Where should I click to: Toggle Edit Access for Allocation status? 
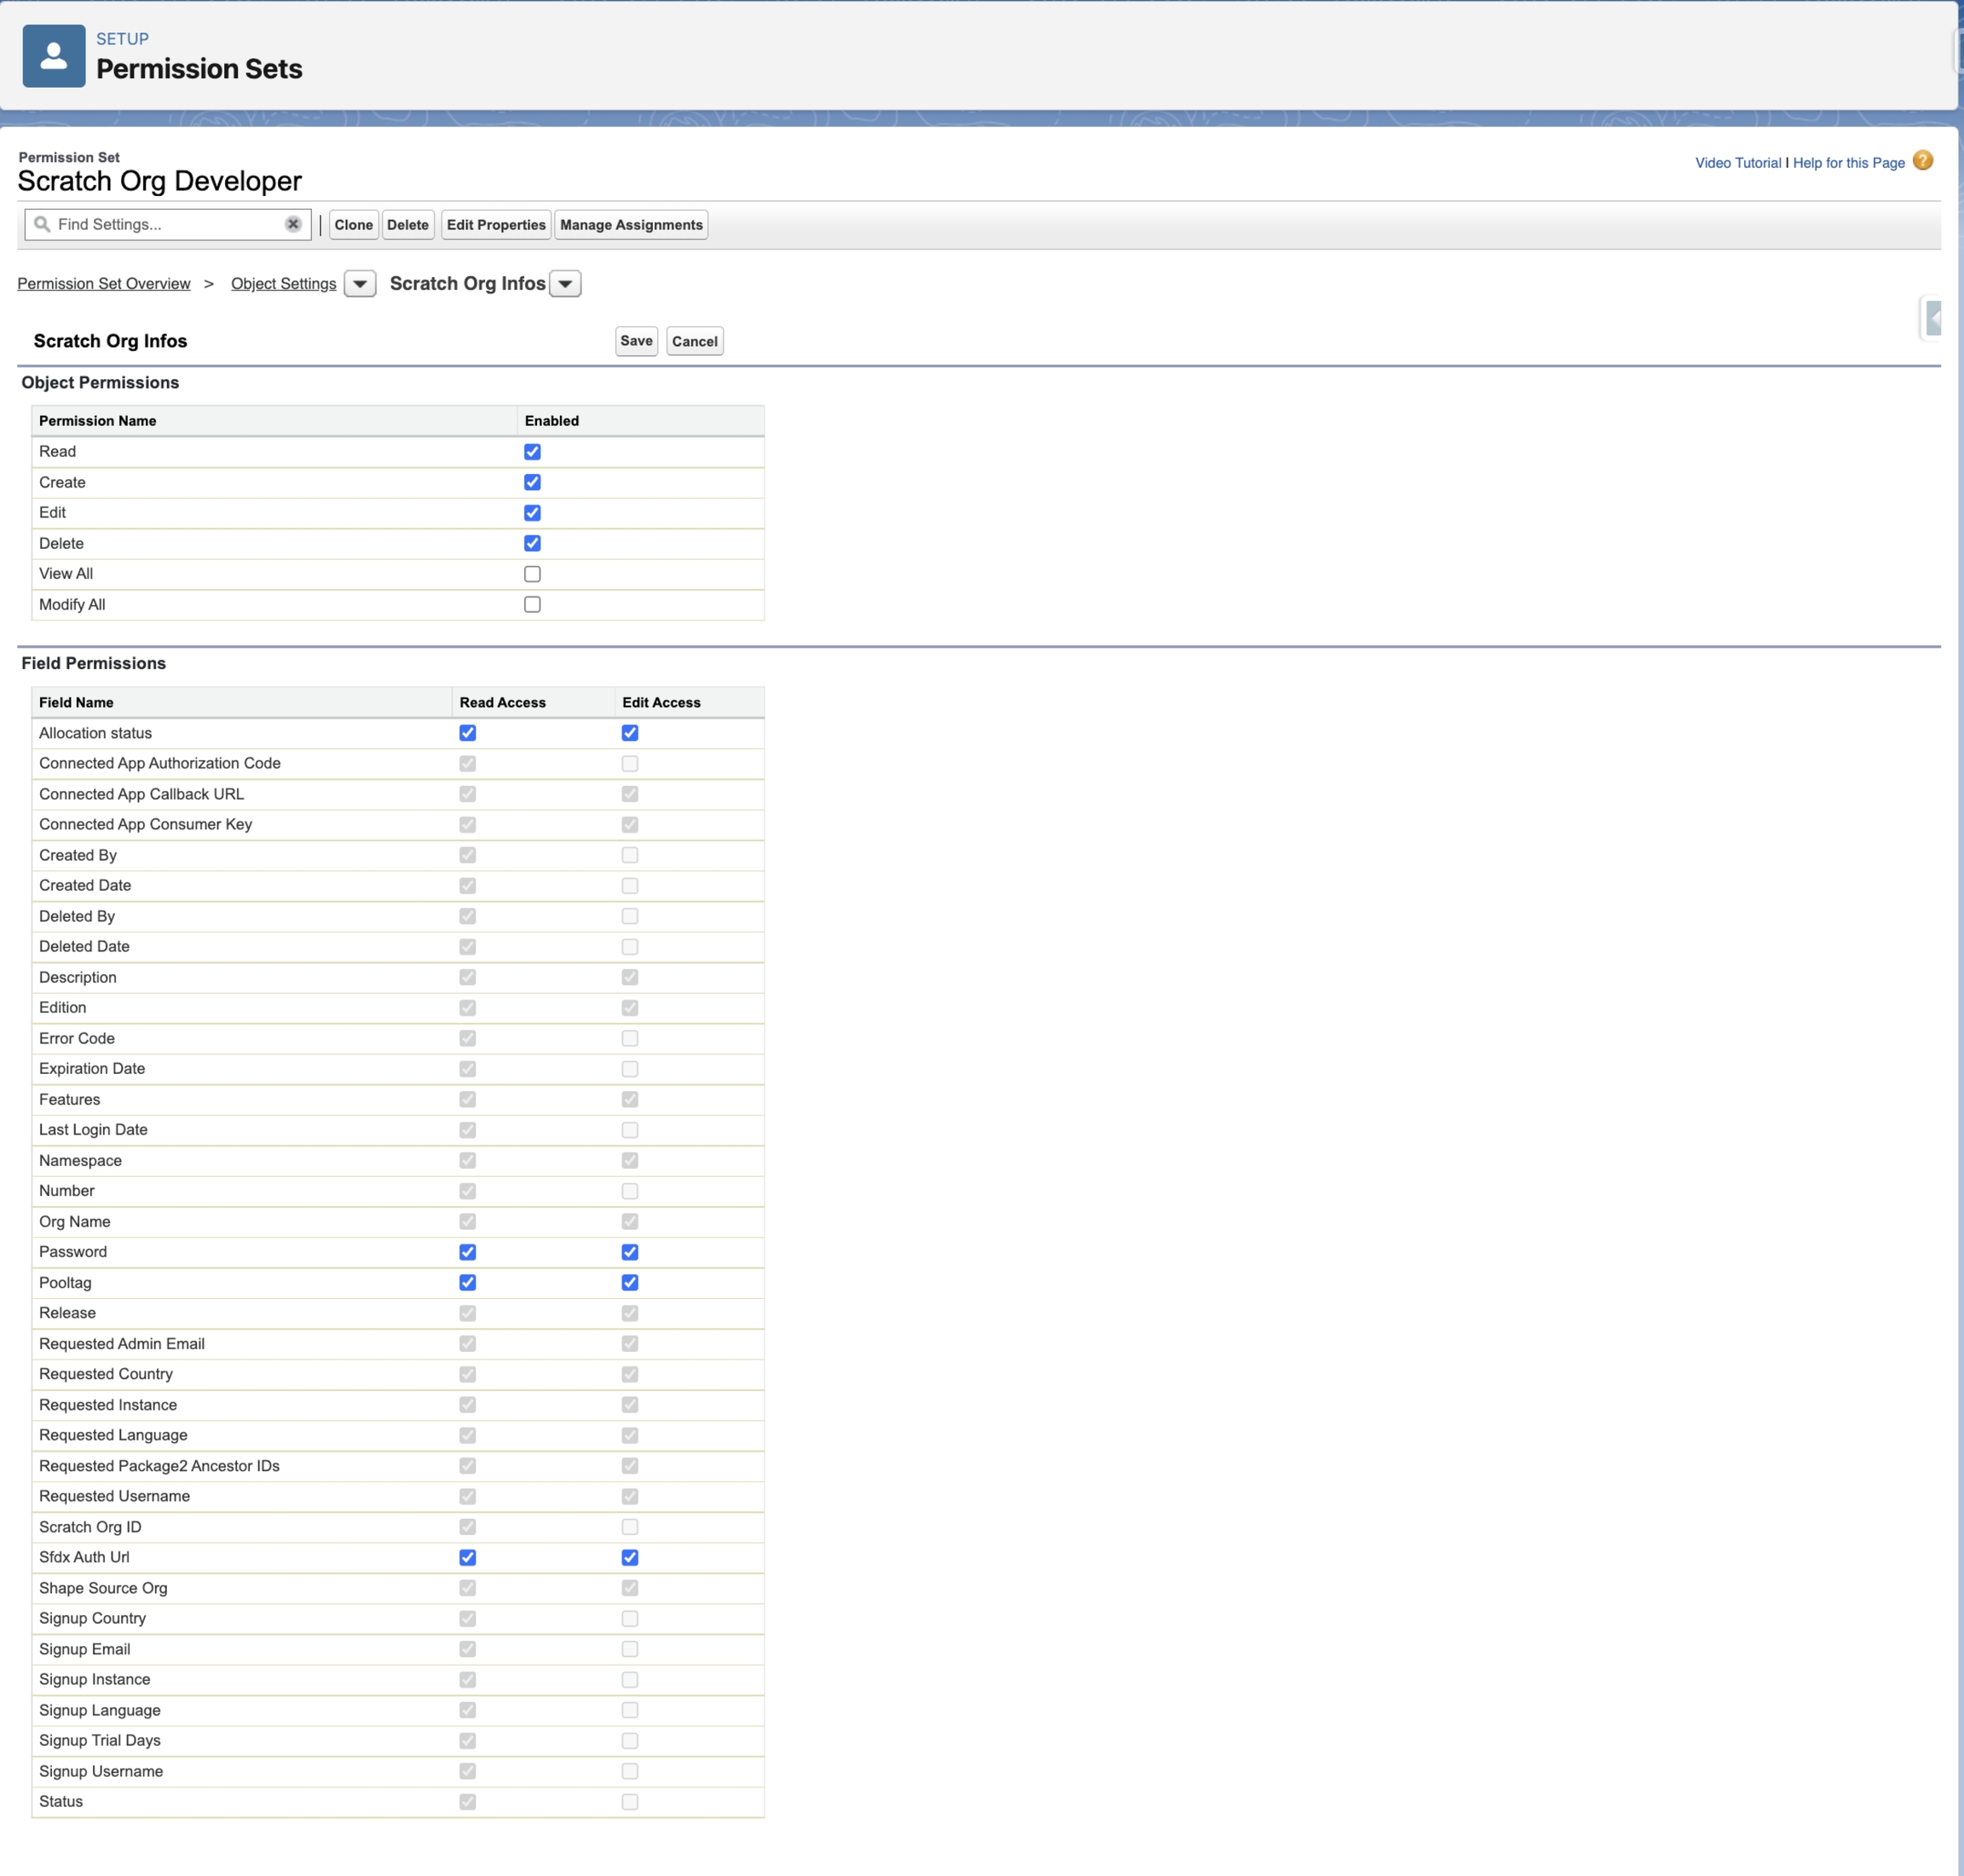click(x=630, y=733)
